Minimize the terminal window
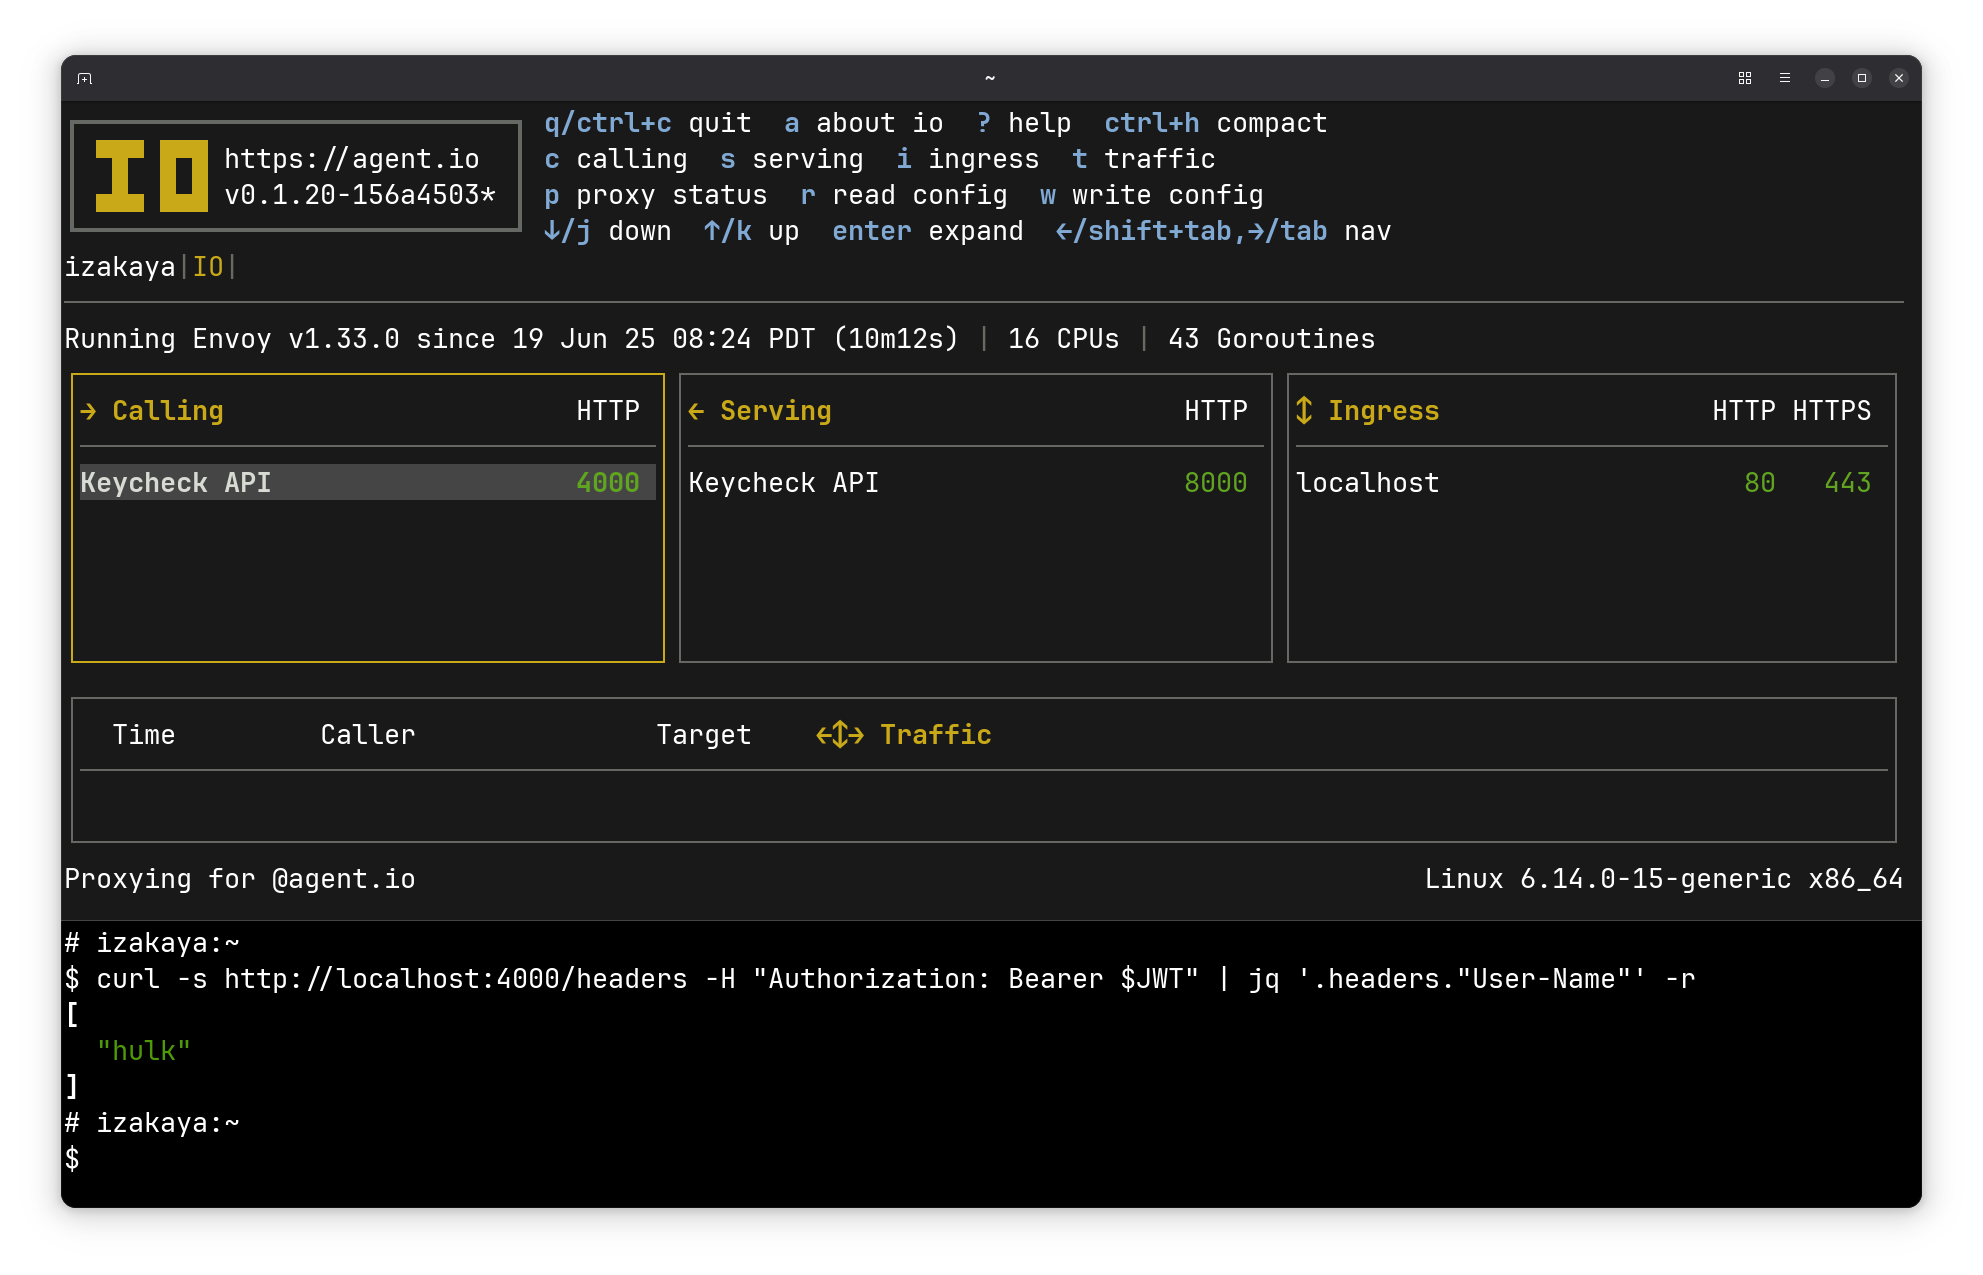The image size is (1983, 1275). (1825, 78)
